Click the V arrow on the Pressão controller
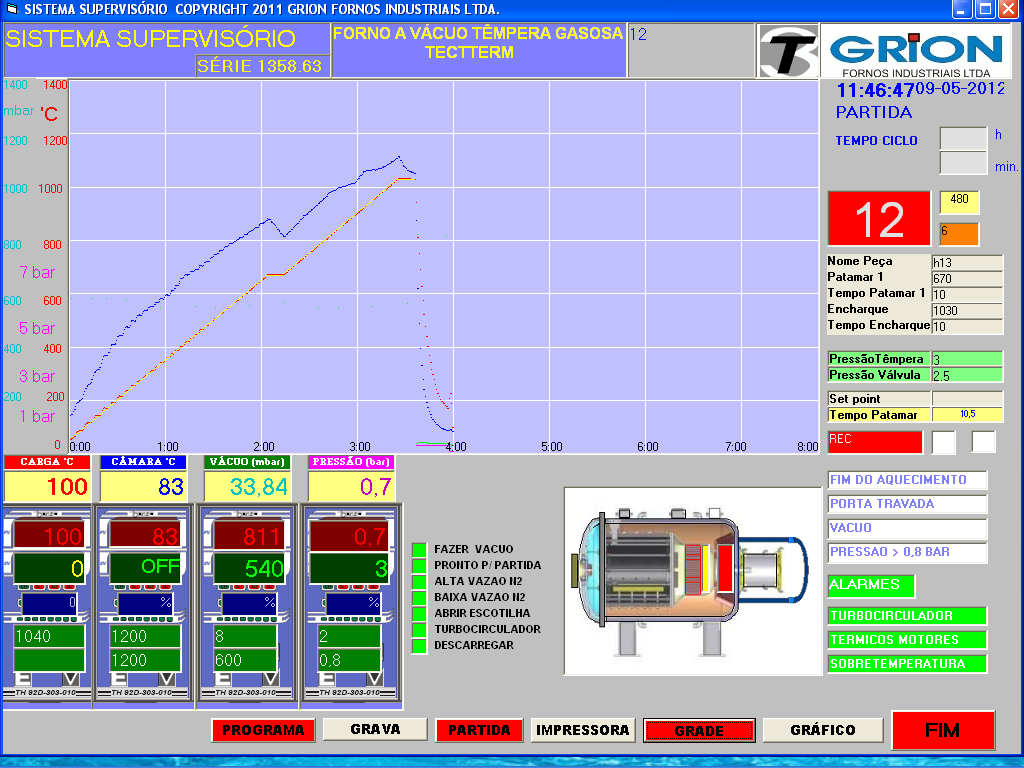Image resolution: width=1024 pixels, height=768 pixels. [375, 679]
